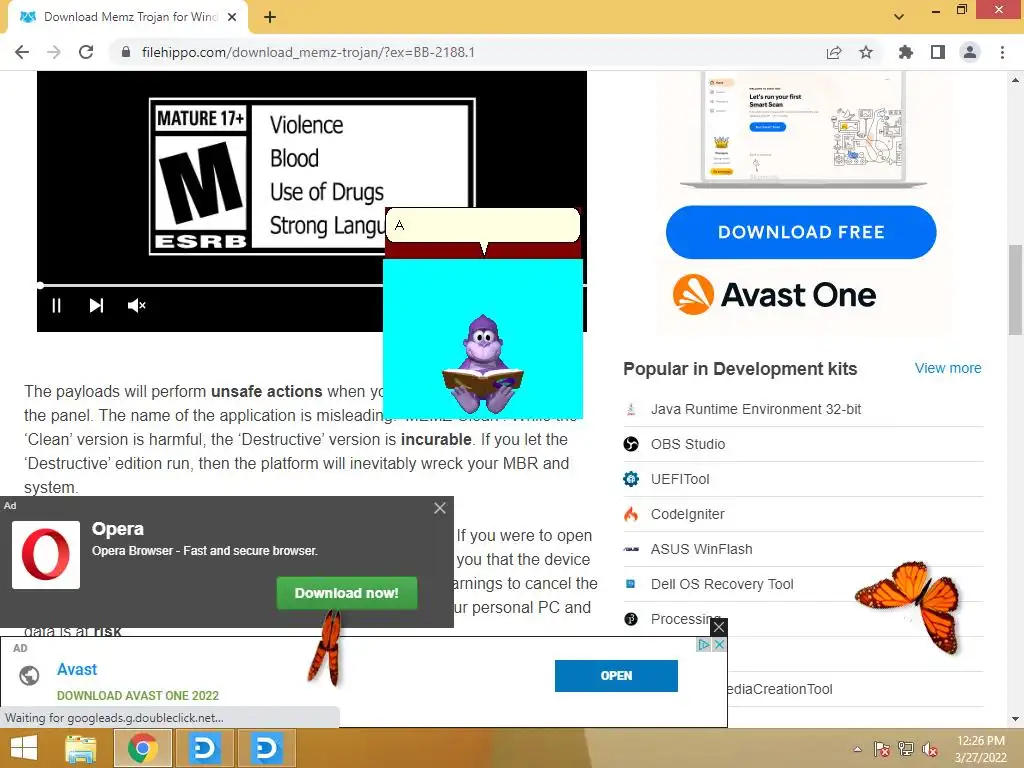Click the BonziBuddy purple gorilla
Screen dimensions: 1024x768
pos(483,364)
